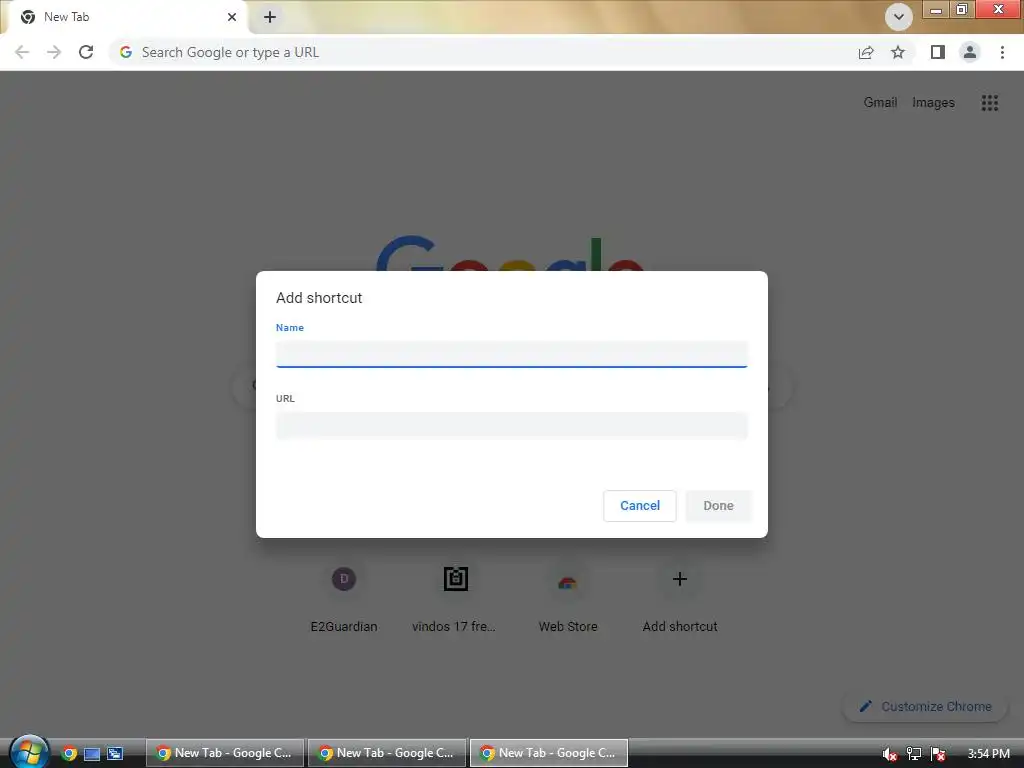This screenshot has width=1024, height=768.
Task: Click the network tray icon
Action: tap(914, 754)
